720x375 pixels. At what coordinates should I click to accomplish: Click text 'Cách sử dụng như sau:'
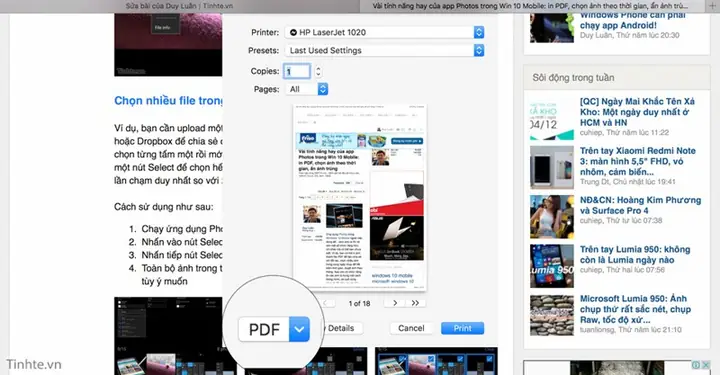click(163, 207)
